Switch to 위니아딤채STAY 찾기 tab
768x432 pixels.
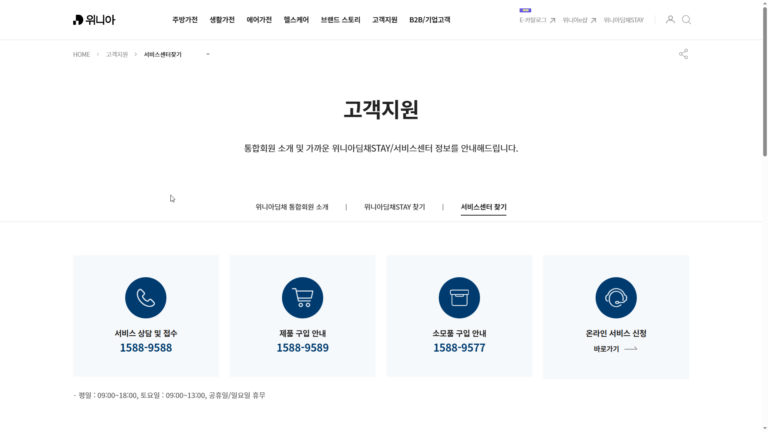click(394, 207)
